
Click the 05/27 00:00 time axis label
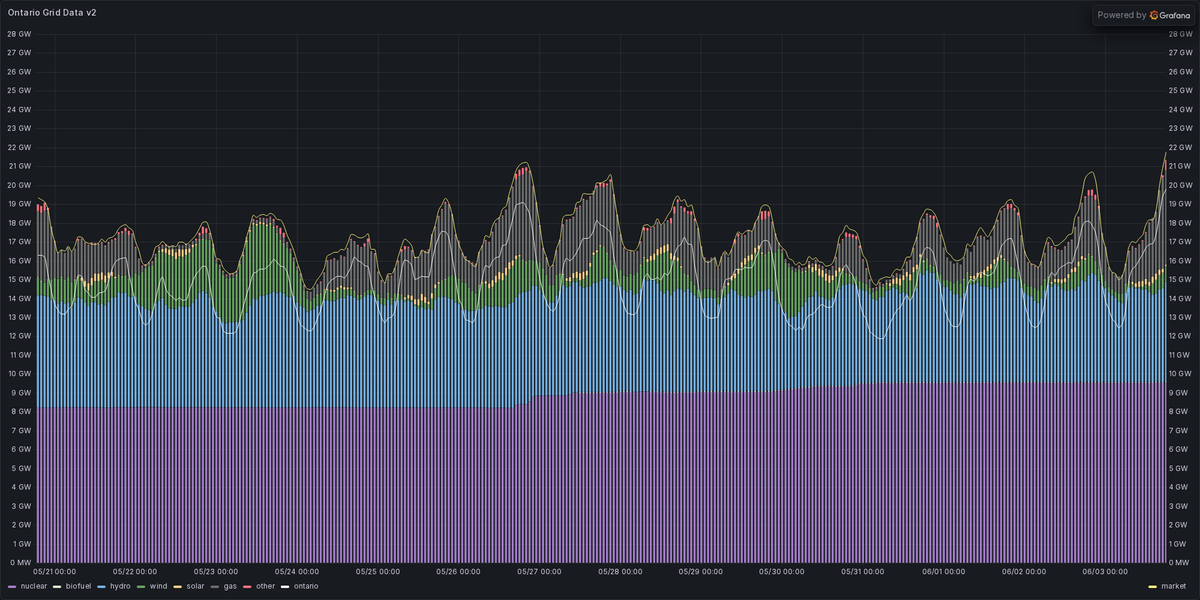(x=541, y=572)
